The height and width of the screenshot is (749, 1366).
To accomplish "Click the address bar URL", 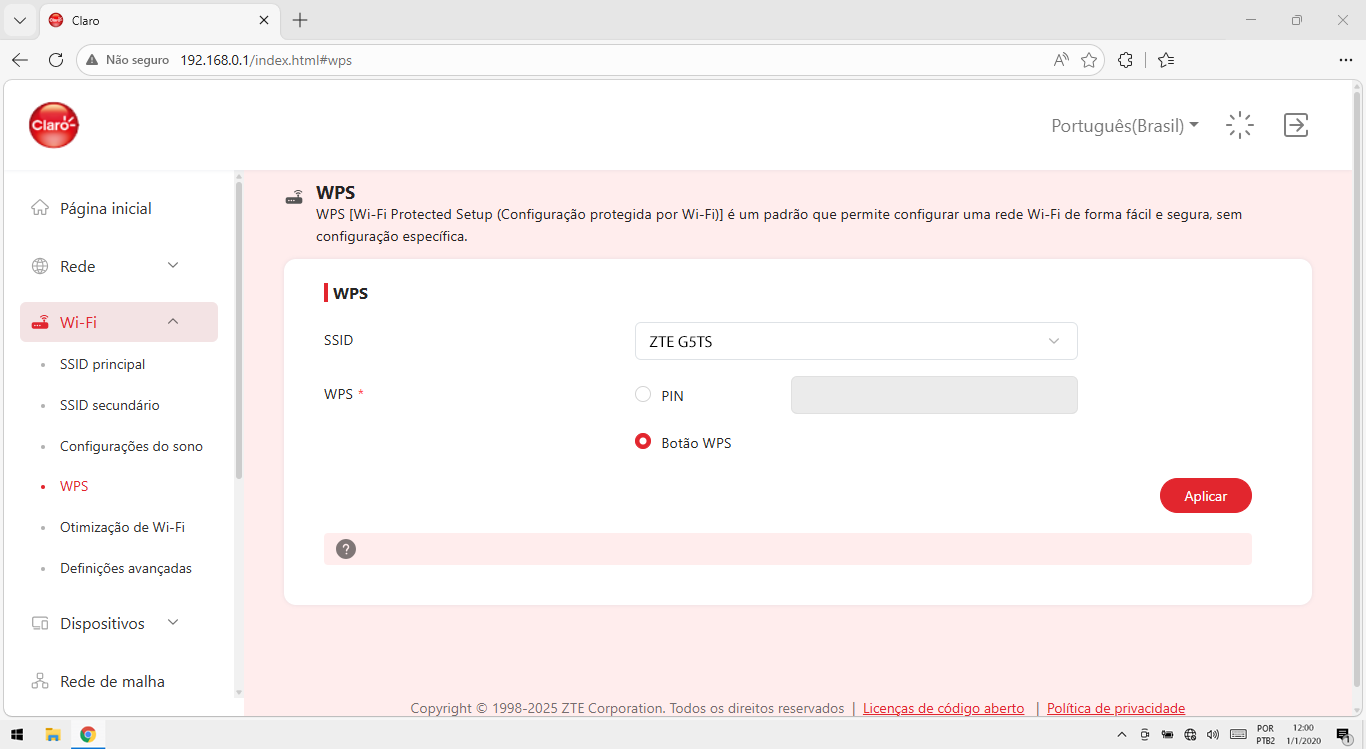I will 266,60.
